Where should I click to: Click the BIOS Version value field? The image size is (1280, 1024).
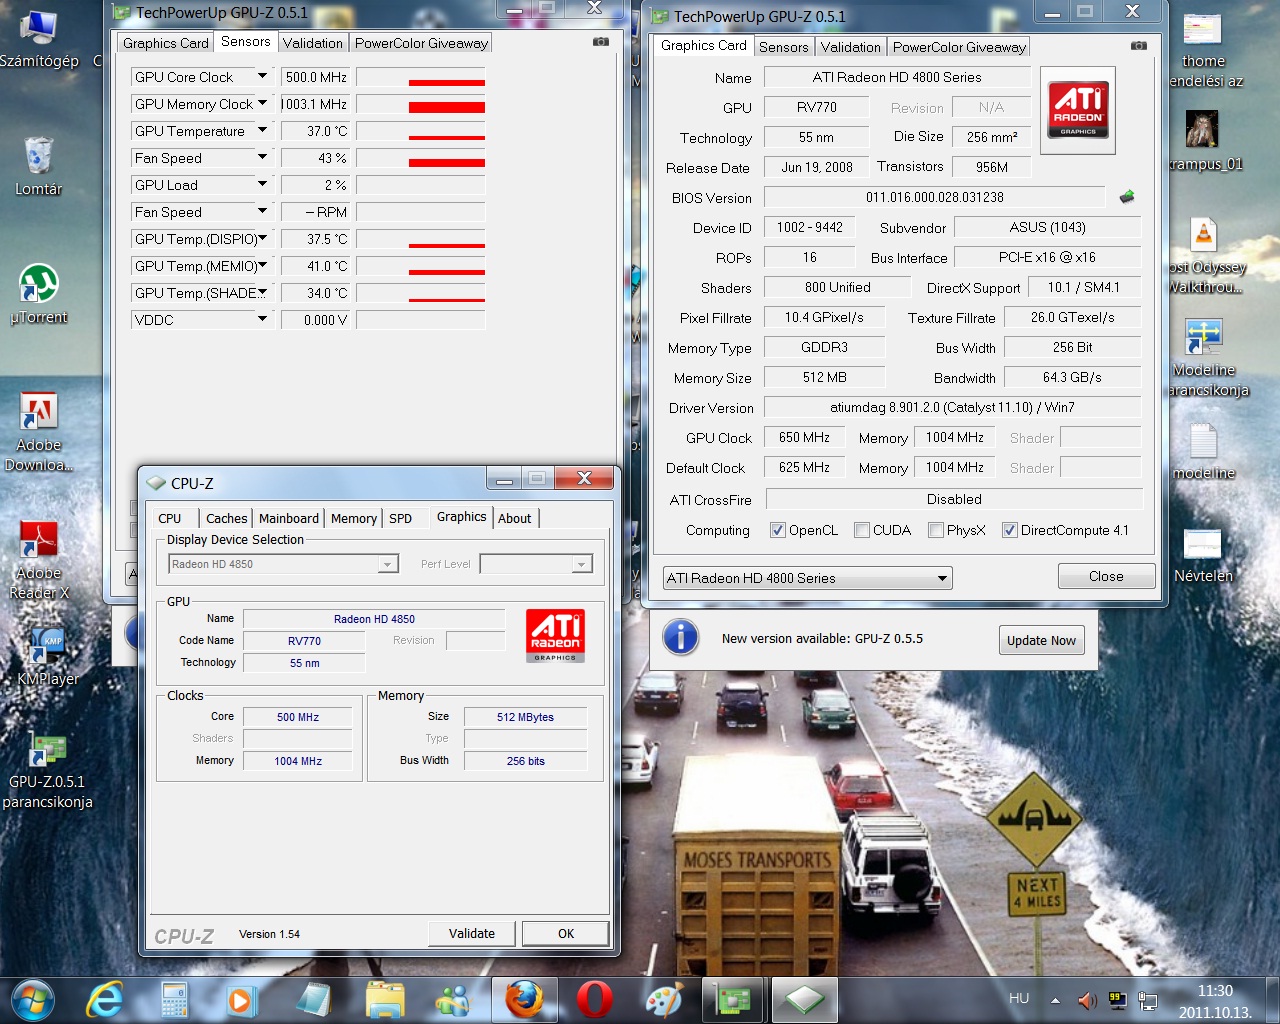[935, 197]
